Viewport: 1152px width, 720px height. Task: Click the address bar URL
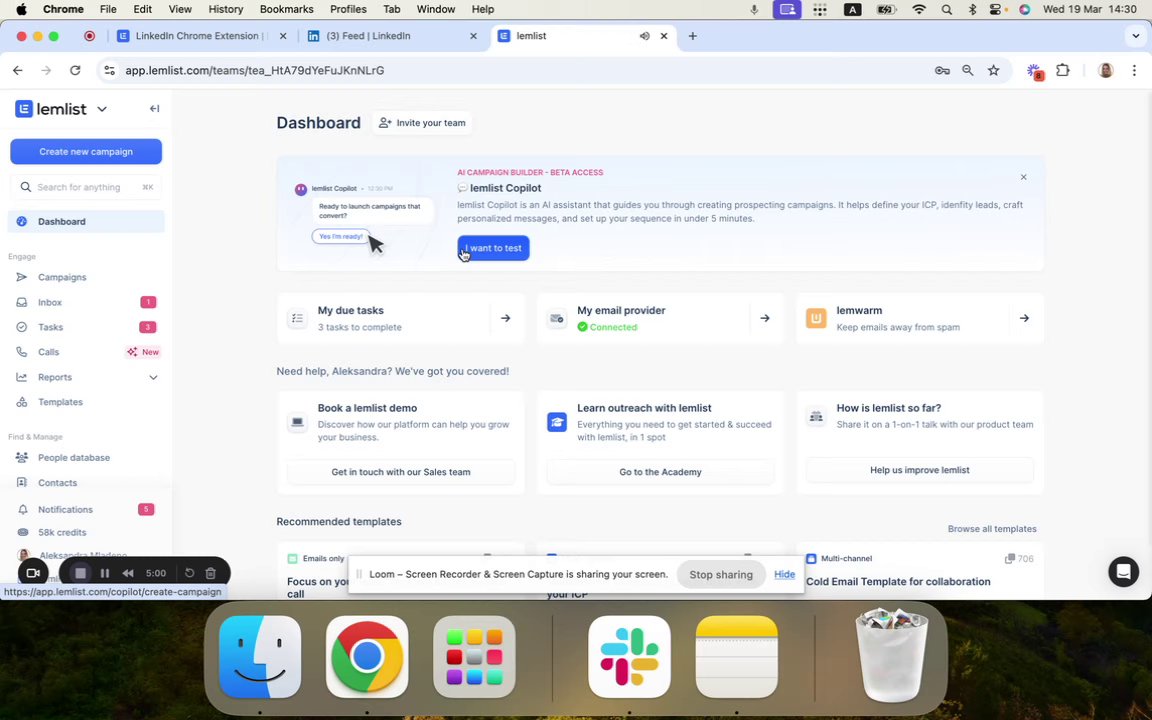pos(255,71)
